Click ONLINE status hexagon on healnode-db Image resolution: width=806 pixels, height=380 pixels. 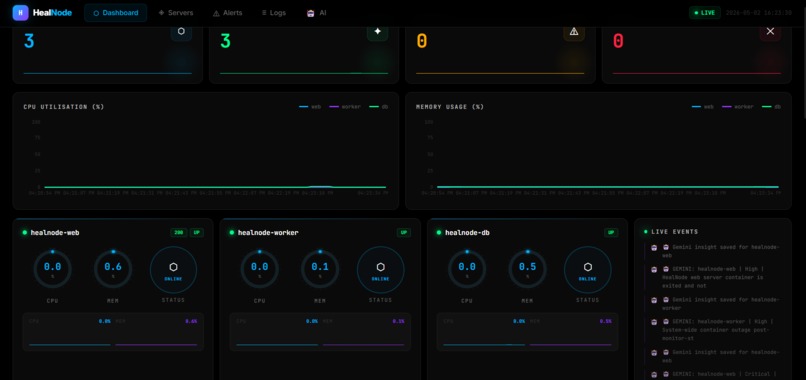pos(588,270)
